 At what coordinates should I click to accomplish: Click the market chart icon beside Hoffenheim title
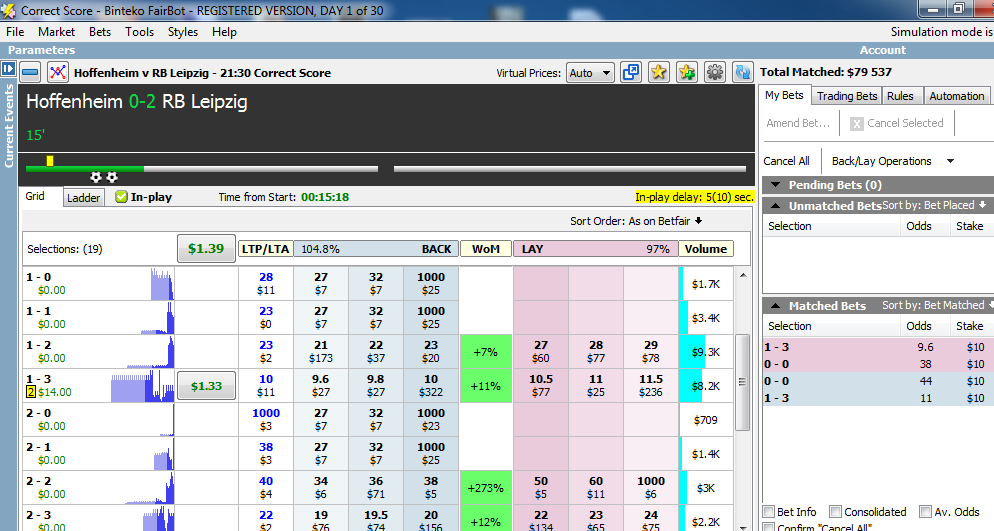[58, 72]
